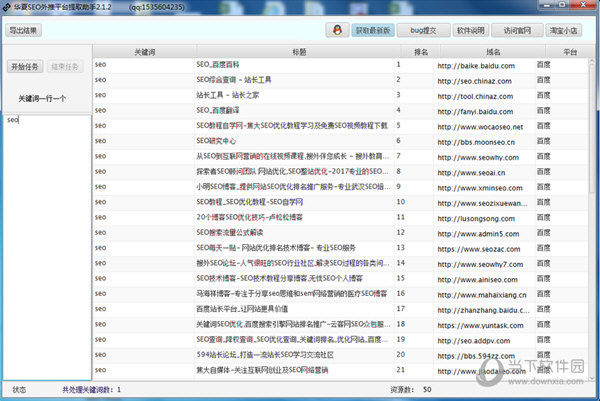Click the QQ penguin icon button
Image resolution: width=600 pixels, height=401 pixels.
click(337, 30)
